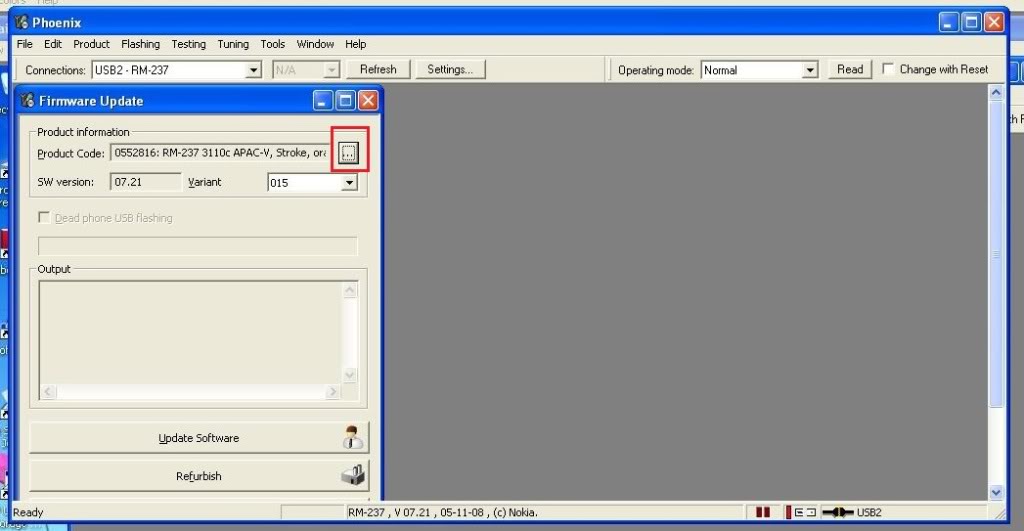Open the File menu
This screenshot has height=531, width=1024.
pos(24,44)
